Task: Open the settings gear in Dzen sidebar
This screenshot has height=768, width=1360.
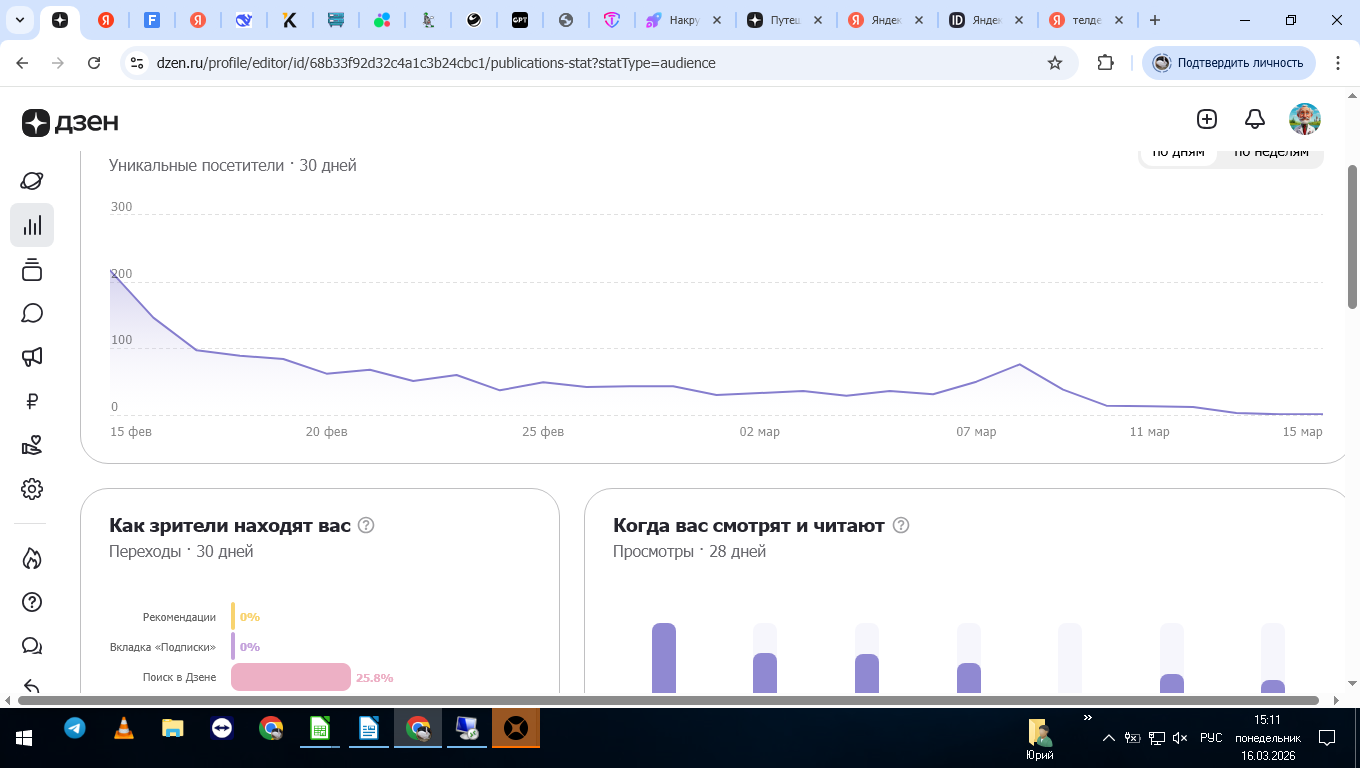Action: click(32, 489)
